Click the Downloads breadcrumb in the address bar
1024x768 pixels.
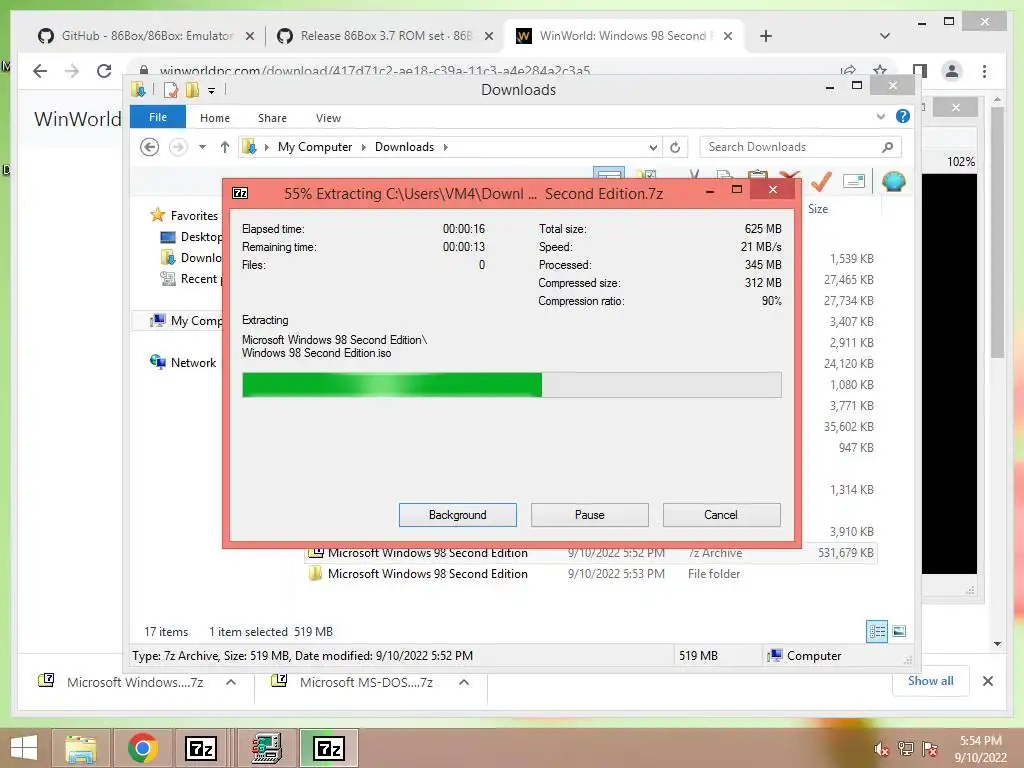[404, 147]
